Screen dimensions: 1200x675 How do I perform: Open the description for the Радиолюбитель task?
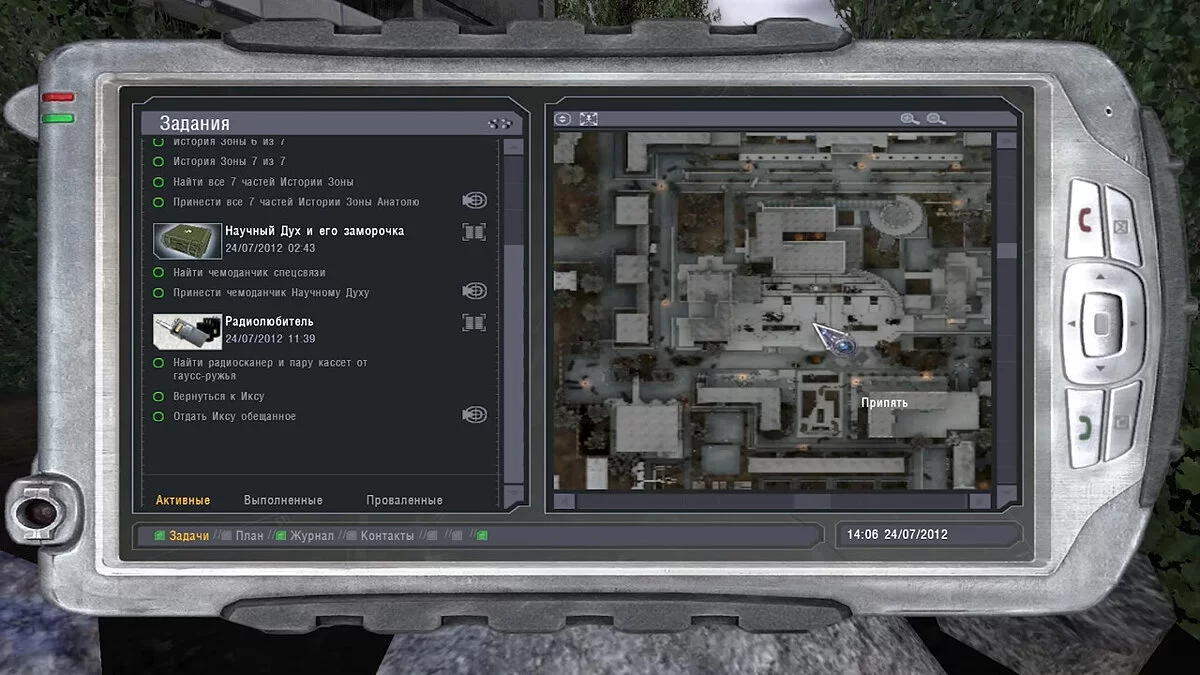click(474, 322)
